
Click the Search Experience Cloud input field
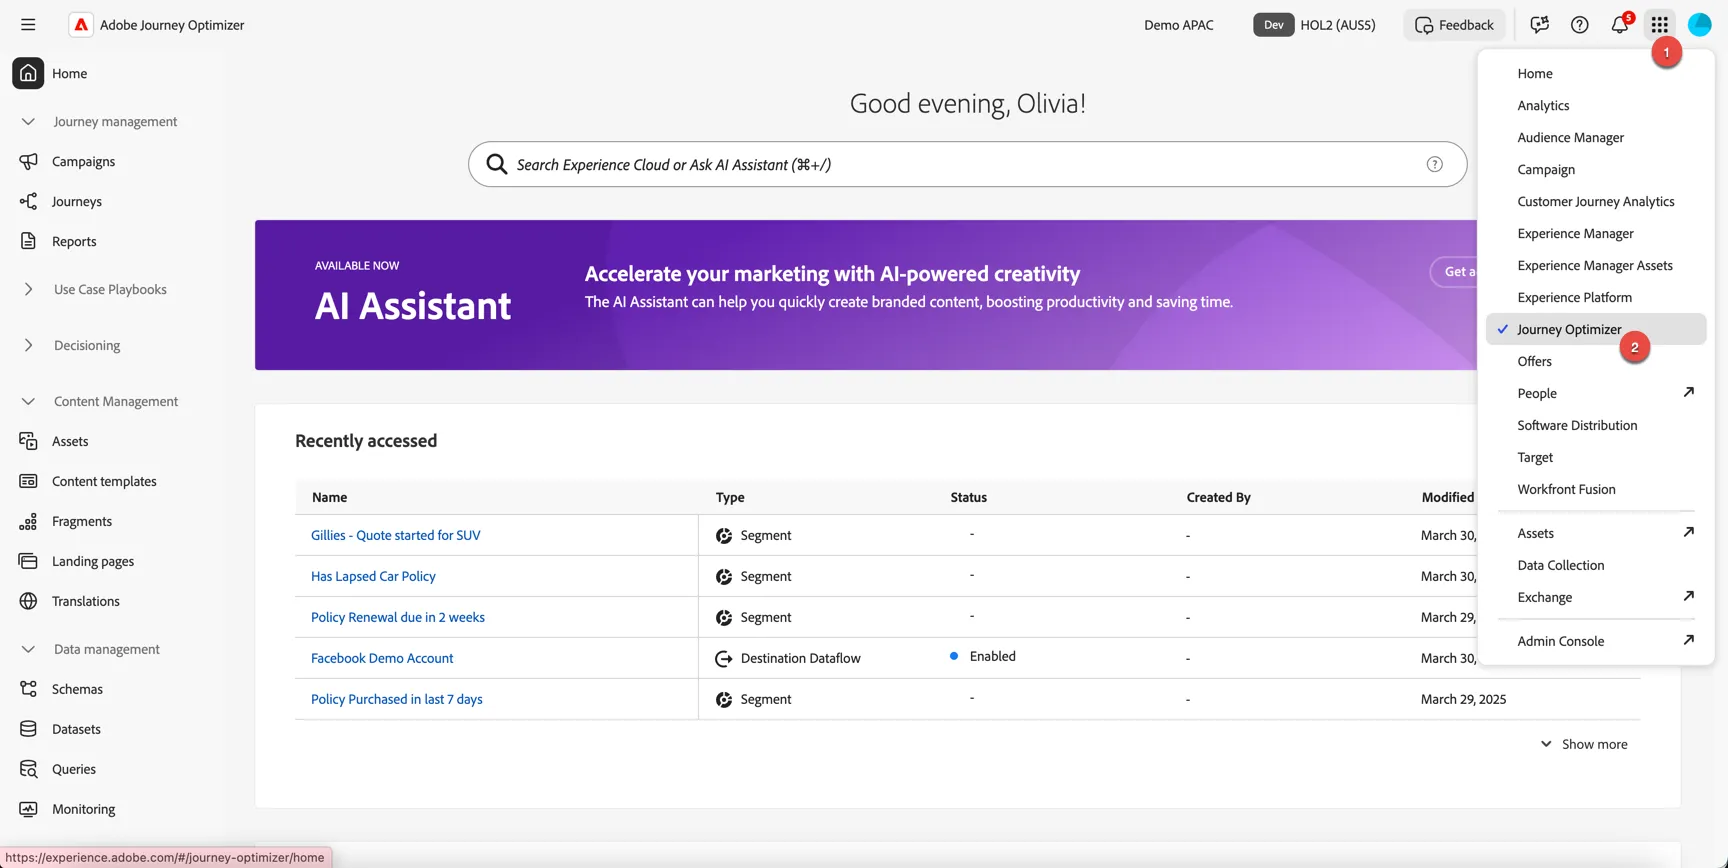[967, 164]
